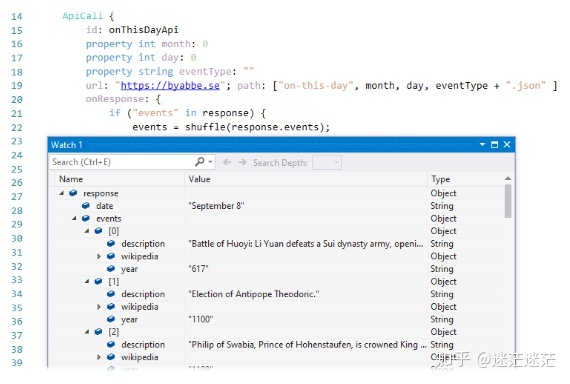The width and height of the screenshot is (570, 384).
Task: Select the response row name
Action: [x=101, y=193]
